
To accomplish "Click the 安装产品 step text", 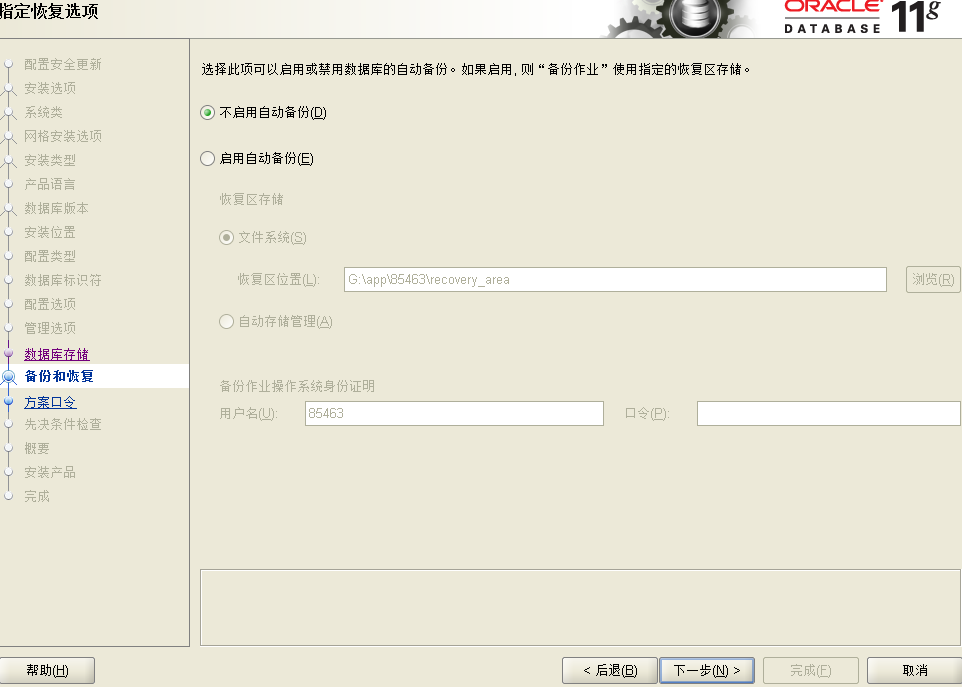I will tap(50, 472).
